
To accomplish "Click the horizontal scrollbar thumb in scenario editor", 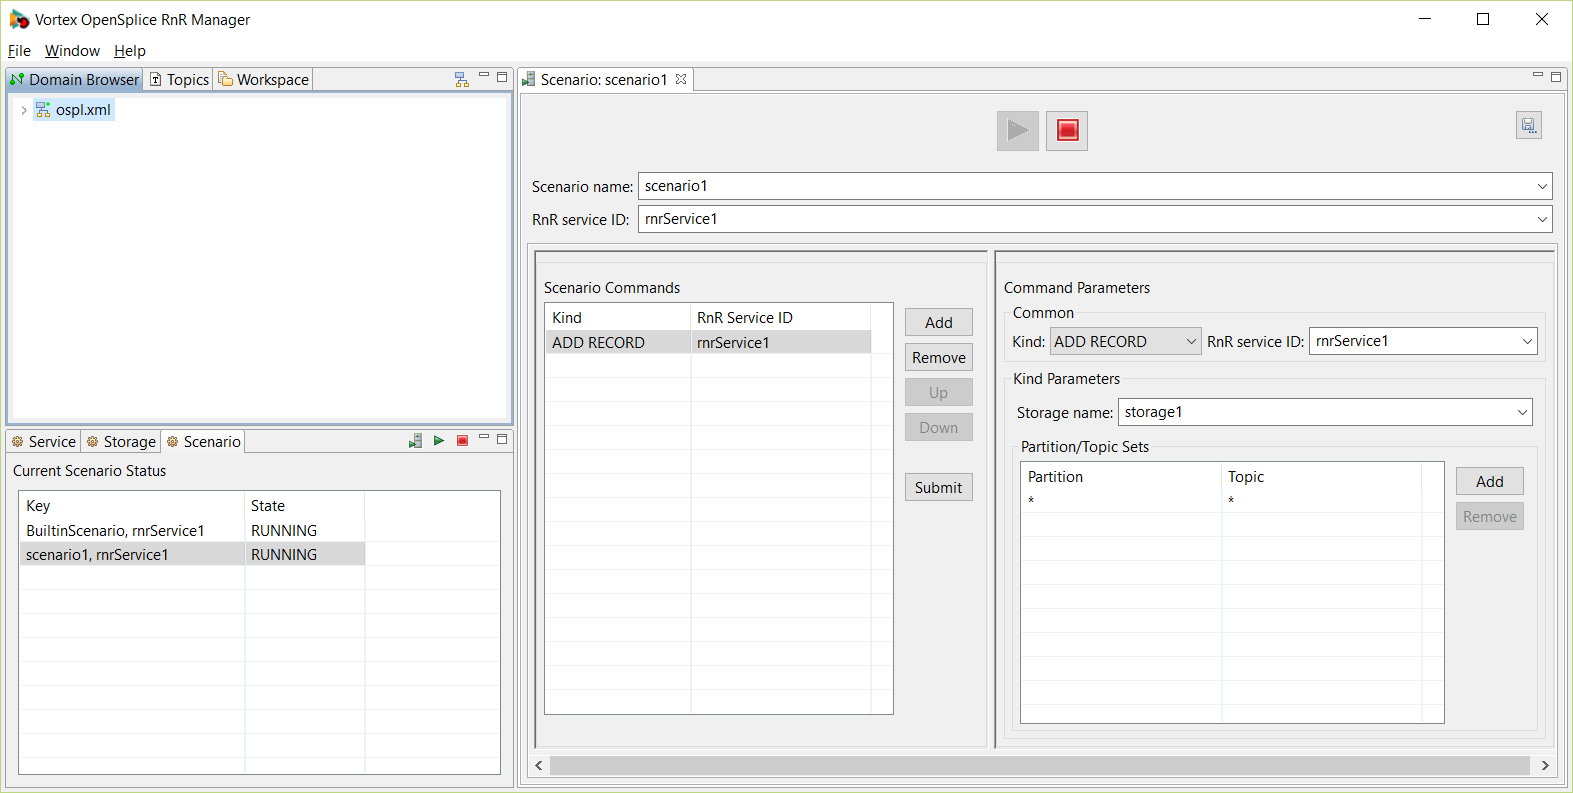I will coord(1040,765).
